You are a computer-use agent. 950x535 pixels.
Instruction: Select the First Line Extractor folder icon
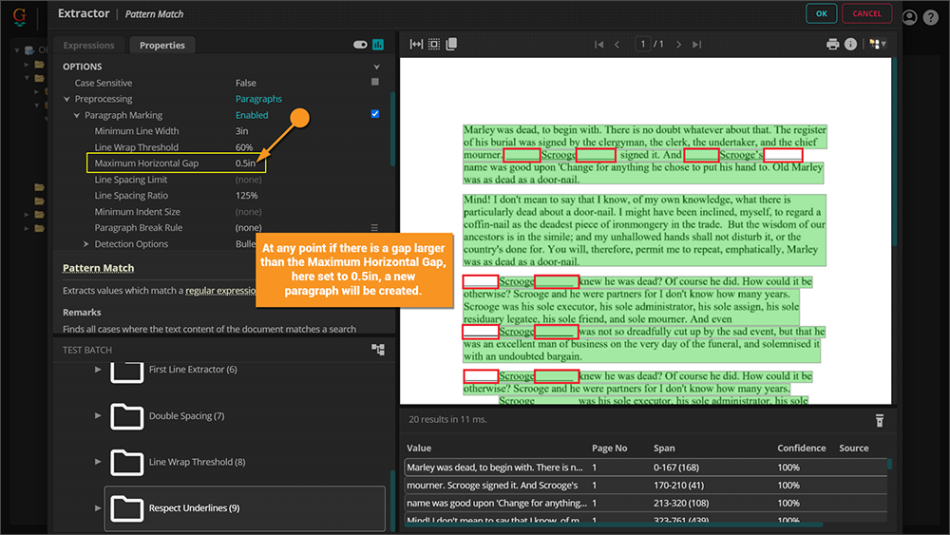pos(127,371)
